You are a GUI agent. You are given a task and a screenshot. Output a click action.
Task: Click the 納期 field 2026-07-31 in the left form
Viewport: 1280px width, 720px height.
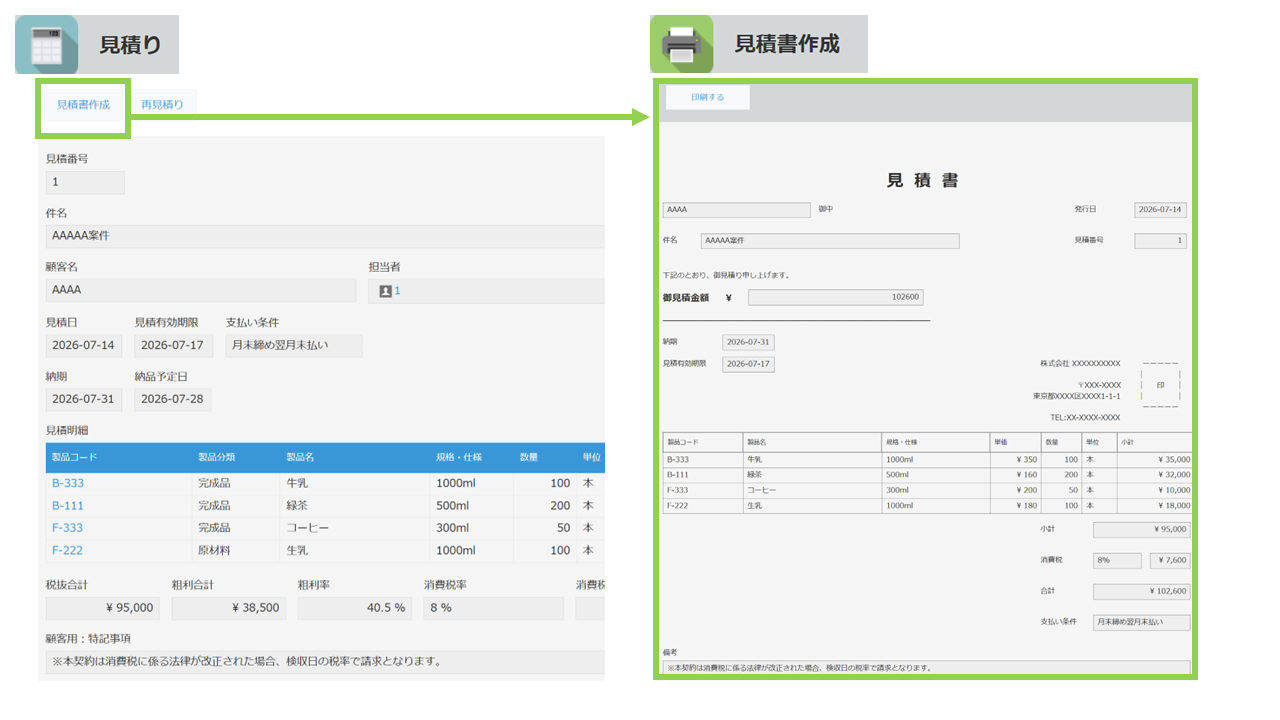point(83,400)
